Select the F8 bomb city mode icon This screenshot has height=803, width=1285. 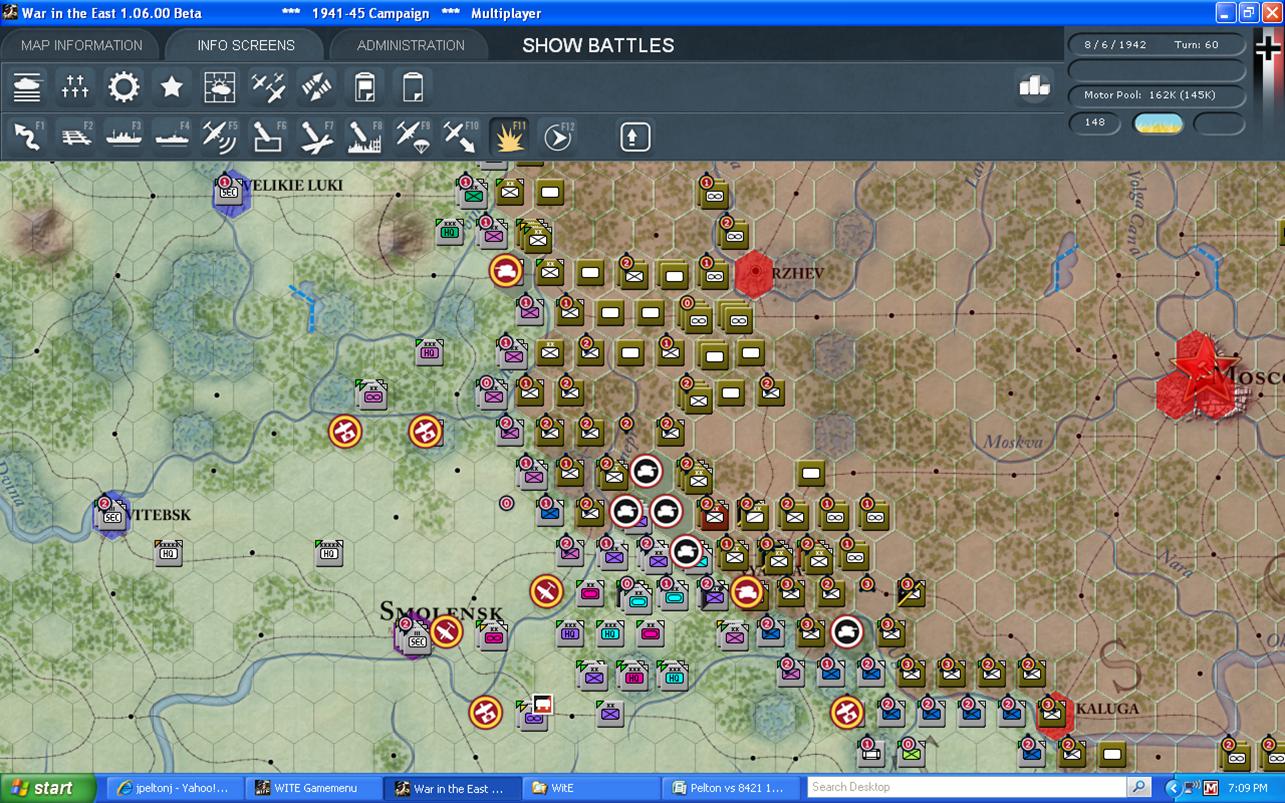pyautogui.click(x=364, y=136)
